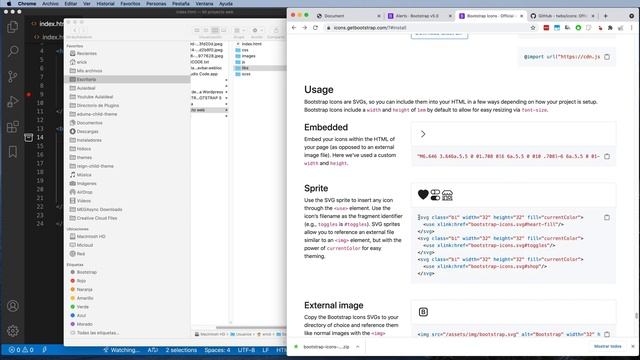Open Finder Share button
The image size is (640, 360).
(276, 31)
